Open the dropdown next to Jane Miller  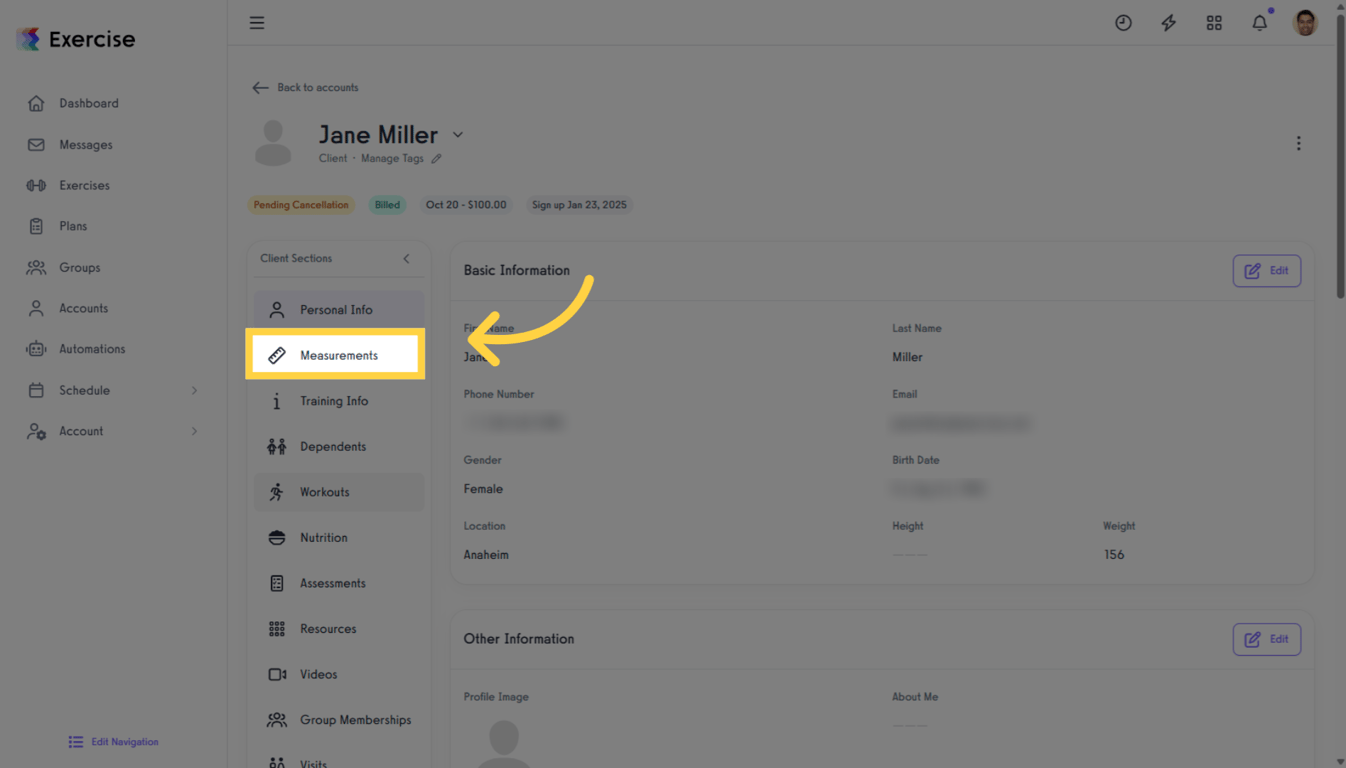pos(458,134)
